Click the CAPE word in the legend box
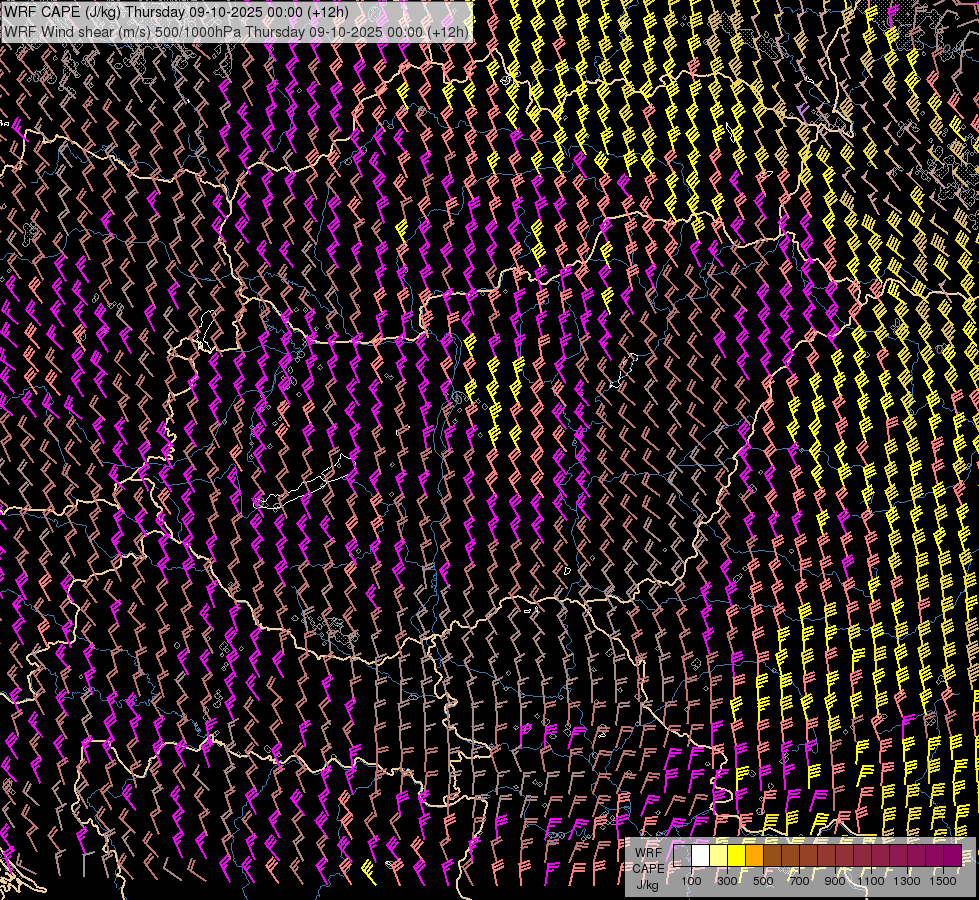This screenshot has width=979, height=900. [647, 867]
